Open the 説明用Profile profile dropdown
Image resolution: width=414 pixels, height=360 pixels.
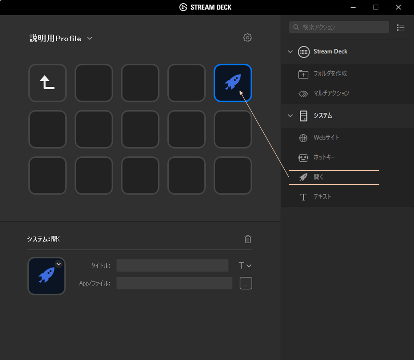click(x=61, y=38)
